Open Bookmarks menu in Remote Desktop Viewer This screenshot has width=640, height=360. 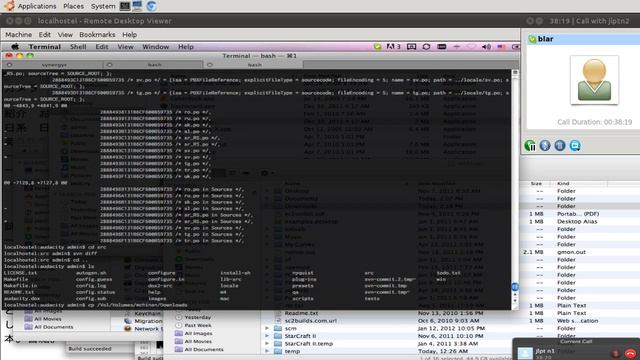(x=97, y=35)
